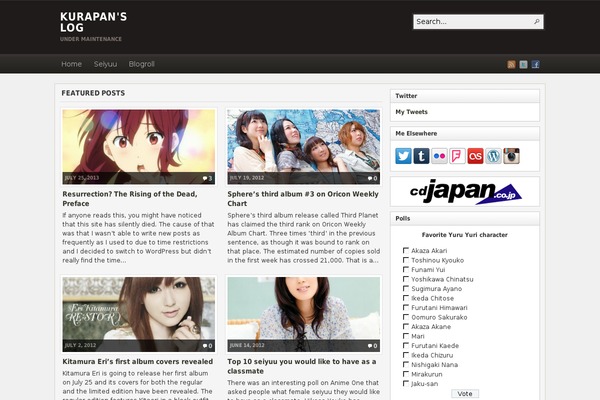Click the Polls widget header
This screenshot has width=600, height=400.
pos(465,219)
